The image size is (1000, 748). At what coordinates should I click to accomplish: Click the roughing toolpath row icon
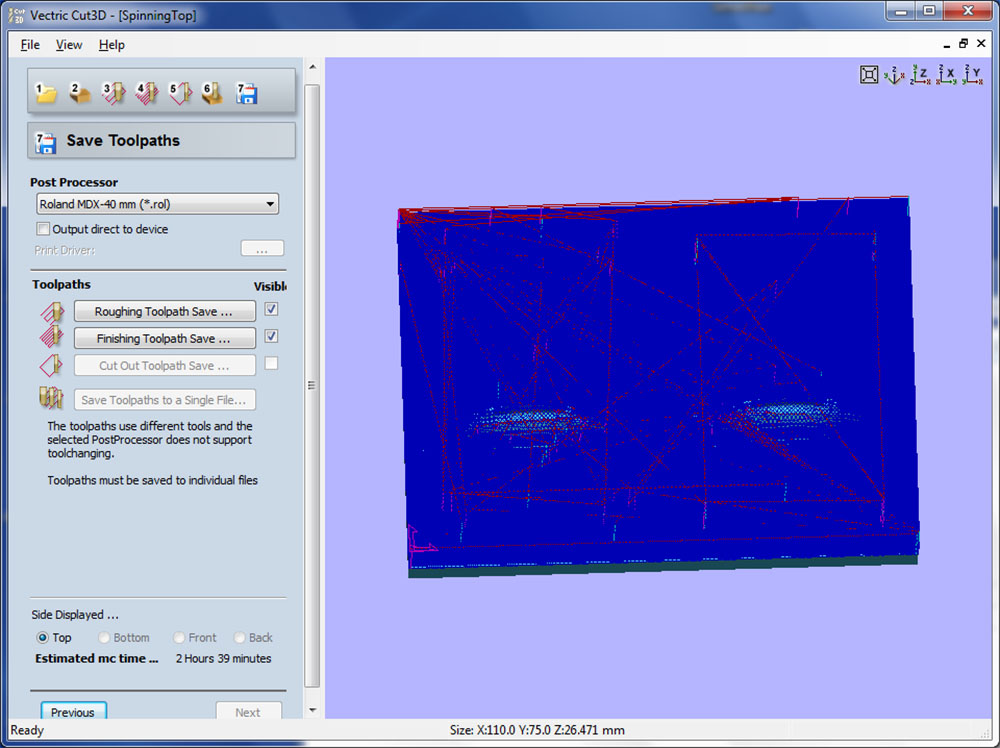point(52,312)
